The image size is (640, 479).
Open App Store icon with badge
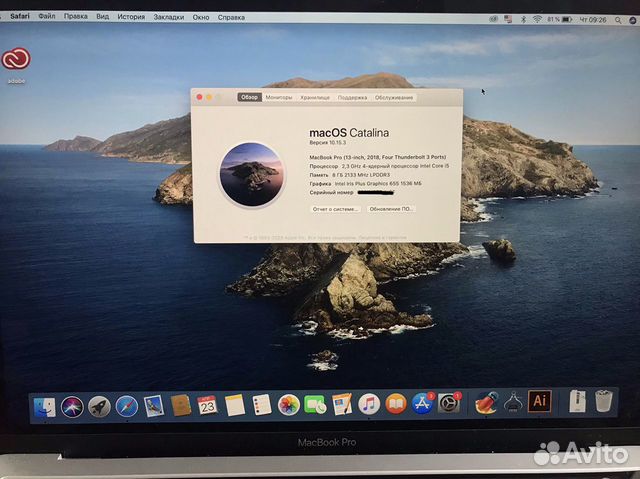[422, 404]
